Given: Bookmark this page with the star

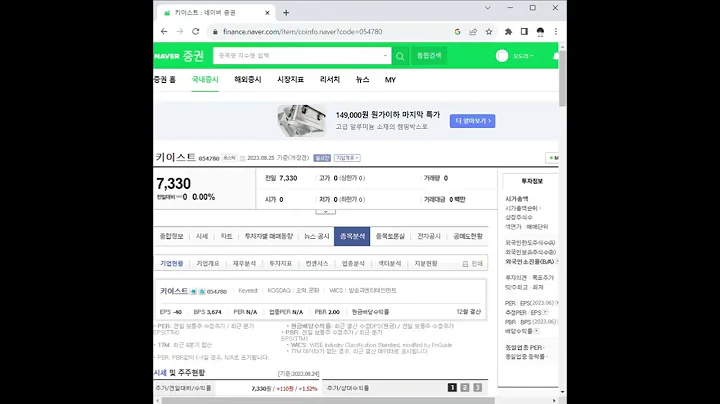Looking at the screenshot, I should (489, 32).
